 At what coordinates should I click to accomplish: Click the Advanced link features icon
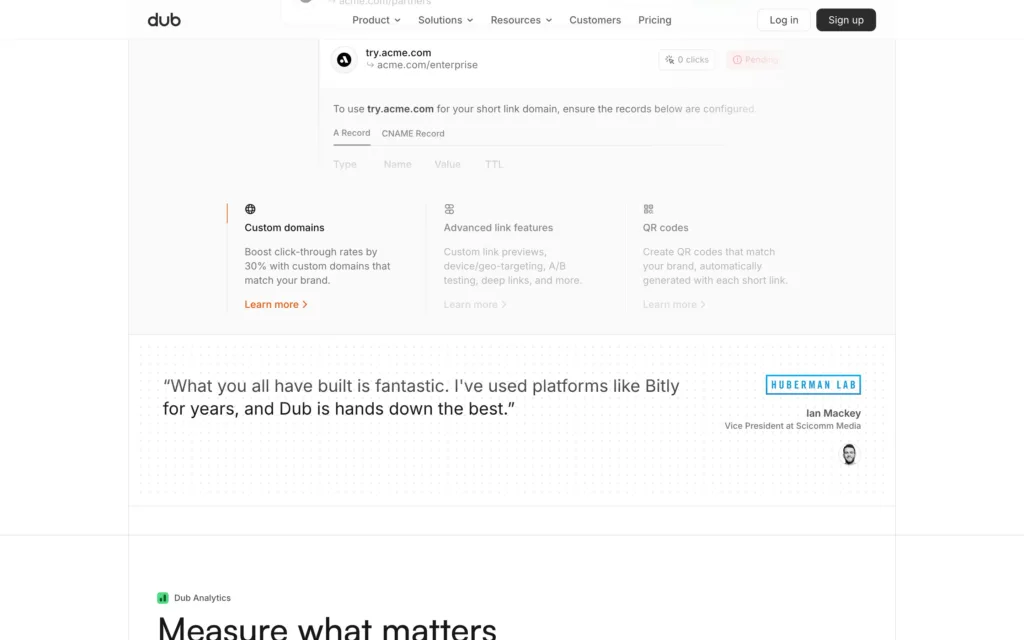pyautogui.click(x=449, y=209)
